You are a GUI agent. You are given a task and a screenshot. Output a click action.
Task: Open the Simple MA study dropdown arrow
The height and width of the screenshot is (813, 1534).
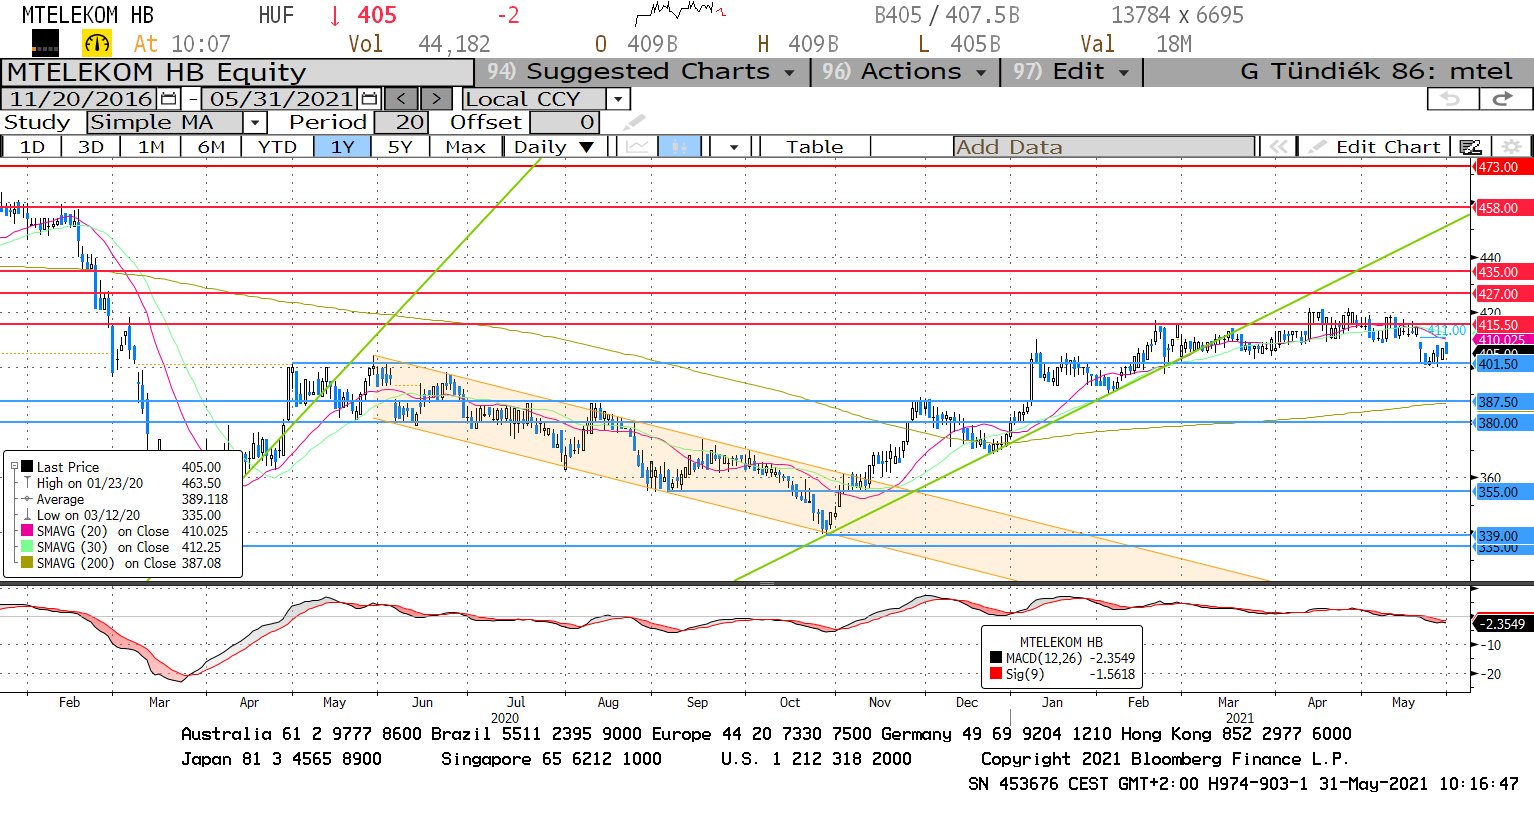(255, 123)
